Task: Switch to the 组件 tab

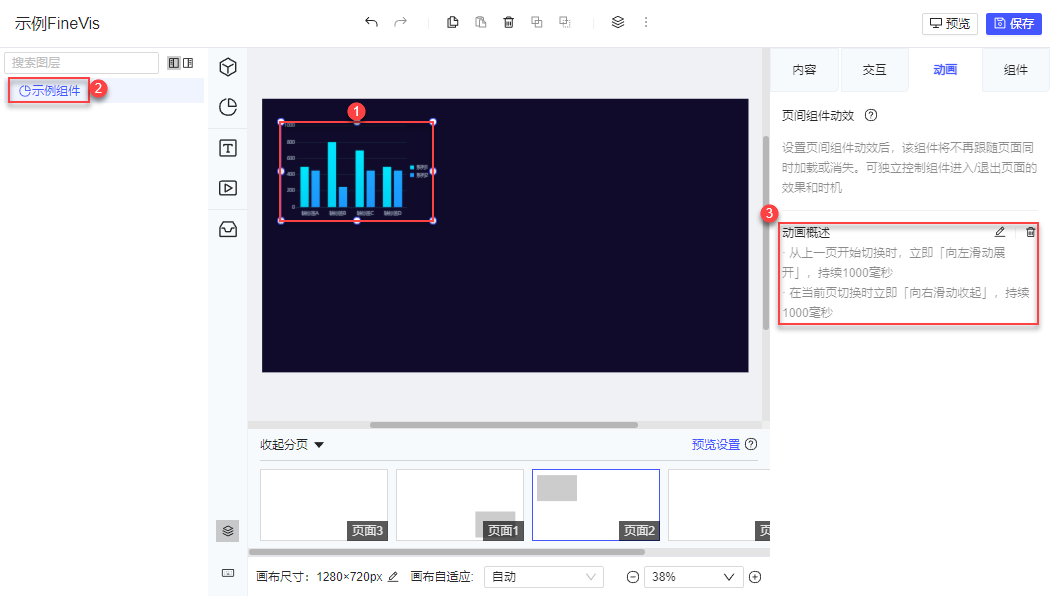Action: pyautogui.click(x=1015, y=70)
